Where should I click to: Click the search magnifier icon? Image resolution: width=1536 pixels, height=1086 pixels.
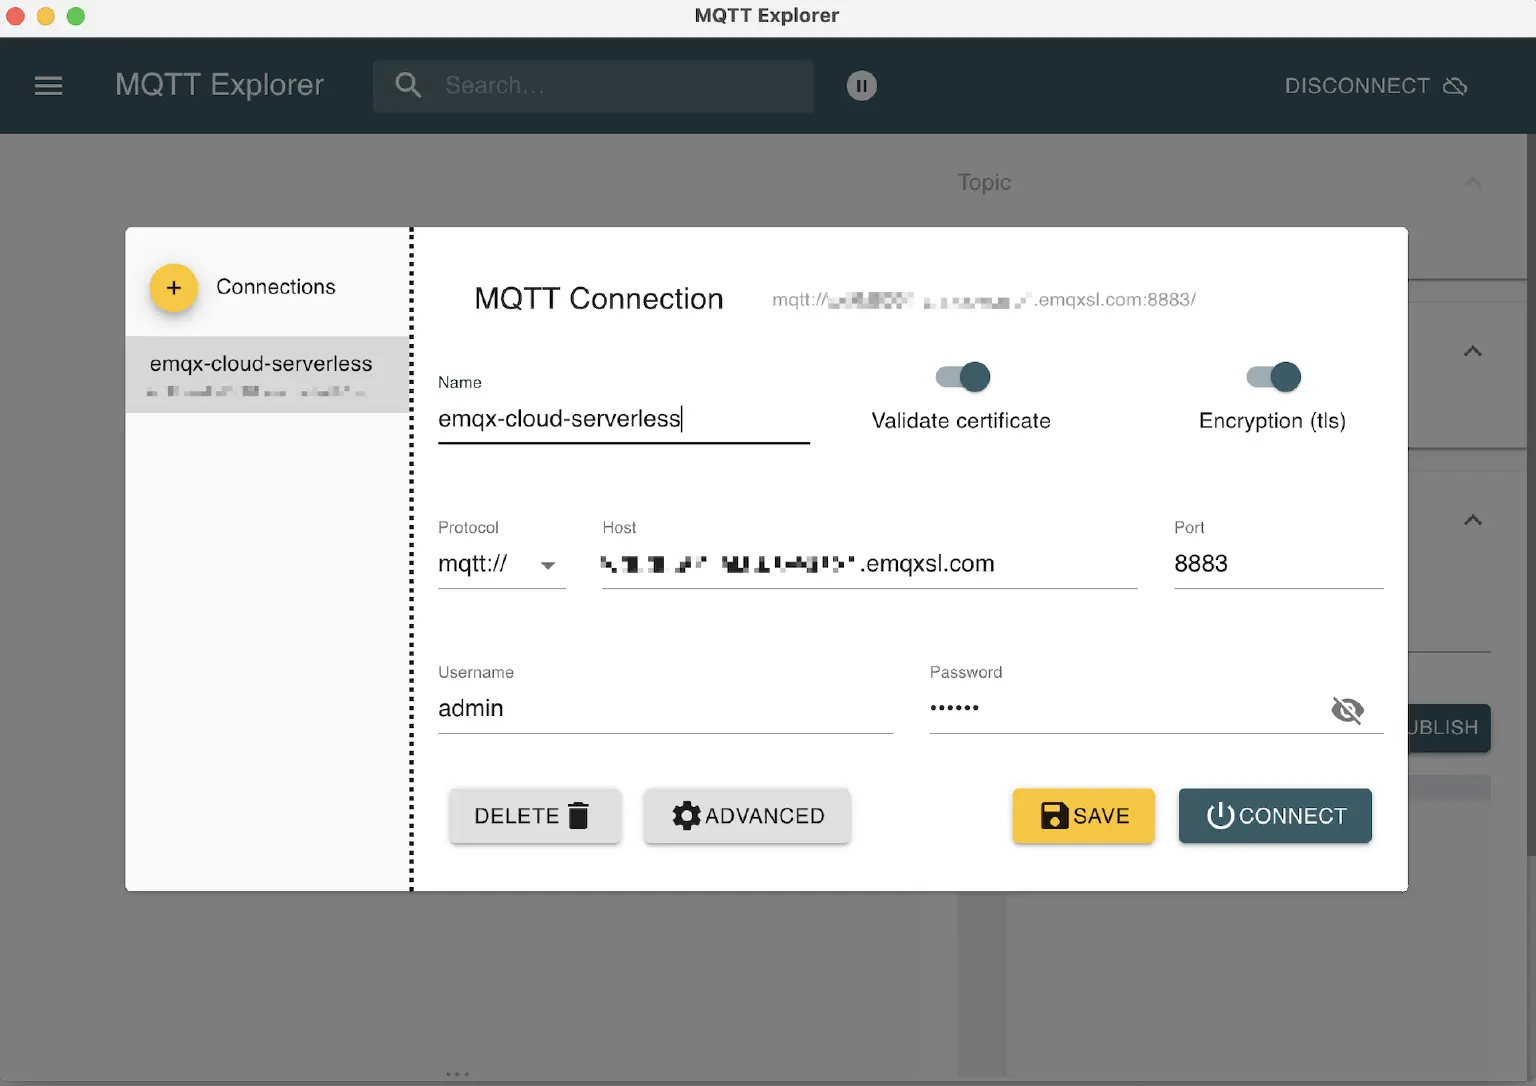point(408,85)
